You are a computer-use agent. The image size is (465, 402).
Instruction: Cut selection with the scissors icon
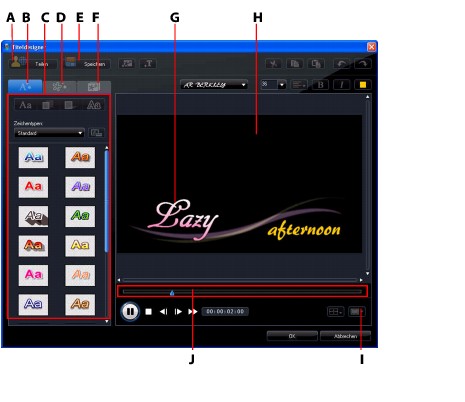pos(274,64)
